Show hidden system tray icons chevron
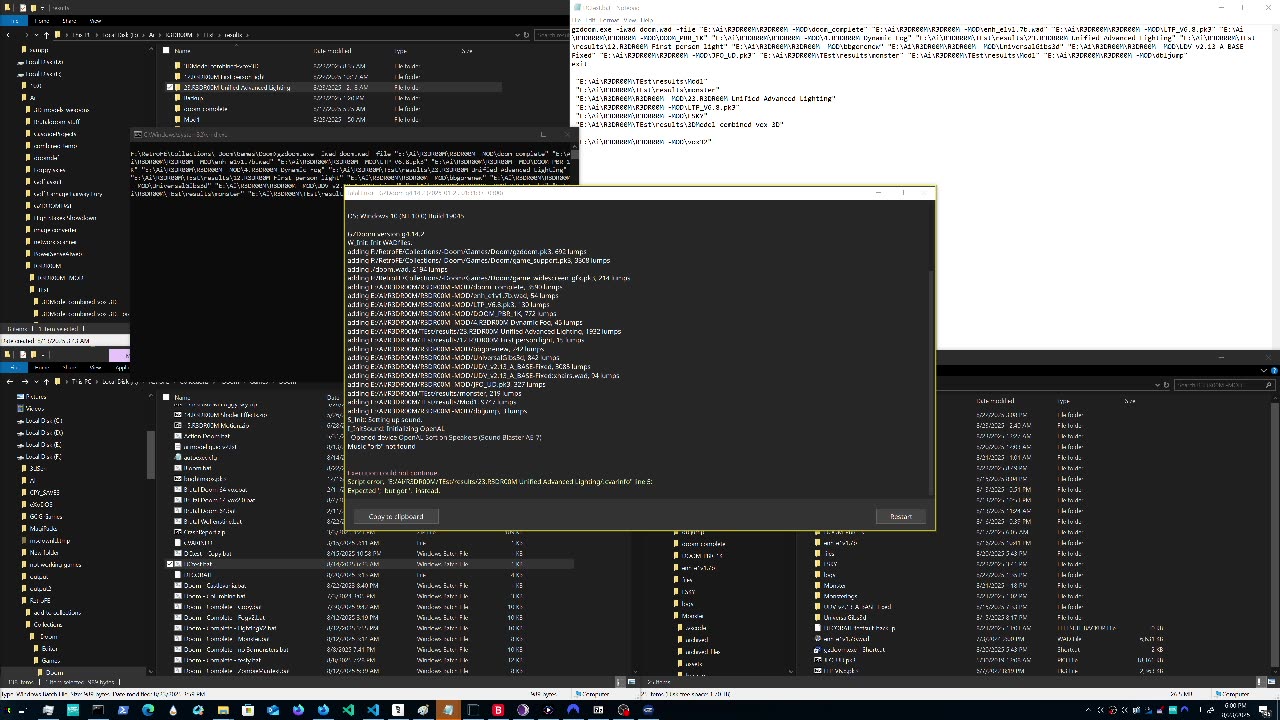The width and height of the screenshot is (1280, 720). pyautogui.click(x=1089, y=710)
